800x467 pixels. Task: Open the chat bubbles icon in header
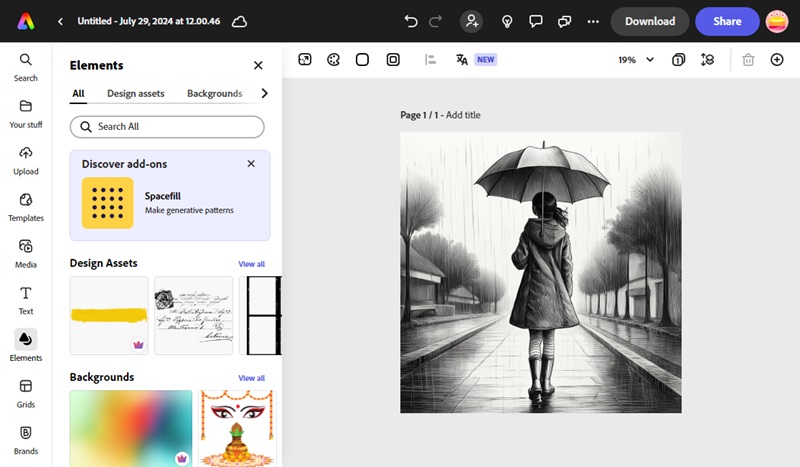click(564, 21)
